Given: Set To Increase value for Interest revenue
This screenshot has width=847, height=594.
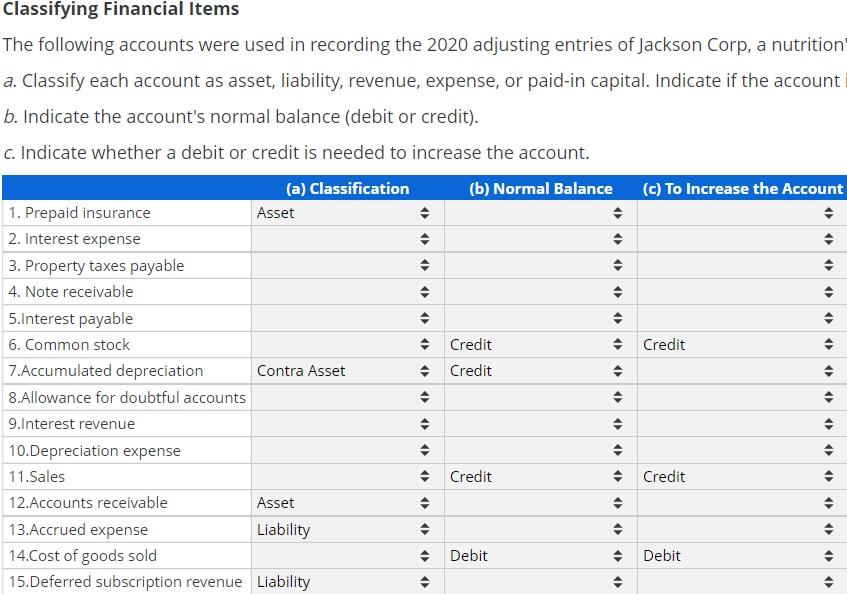Looking at the screenshot, I should (x=742, y=424).
